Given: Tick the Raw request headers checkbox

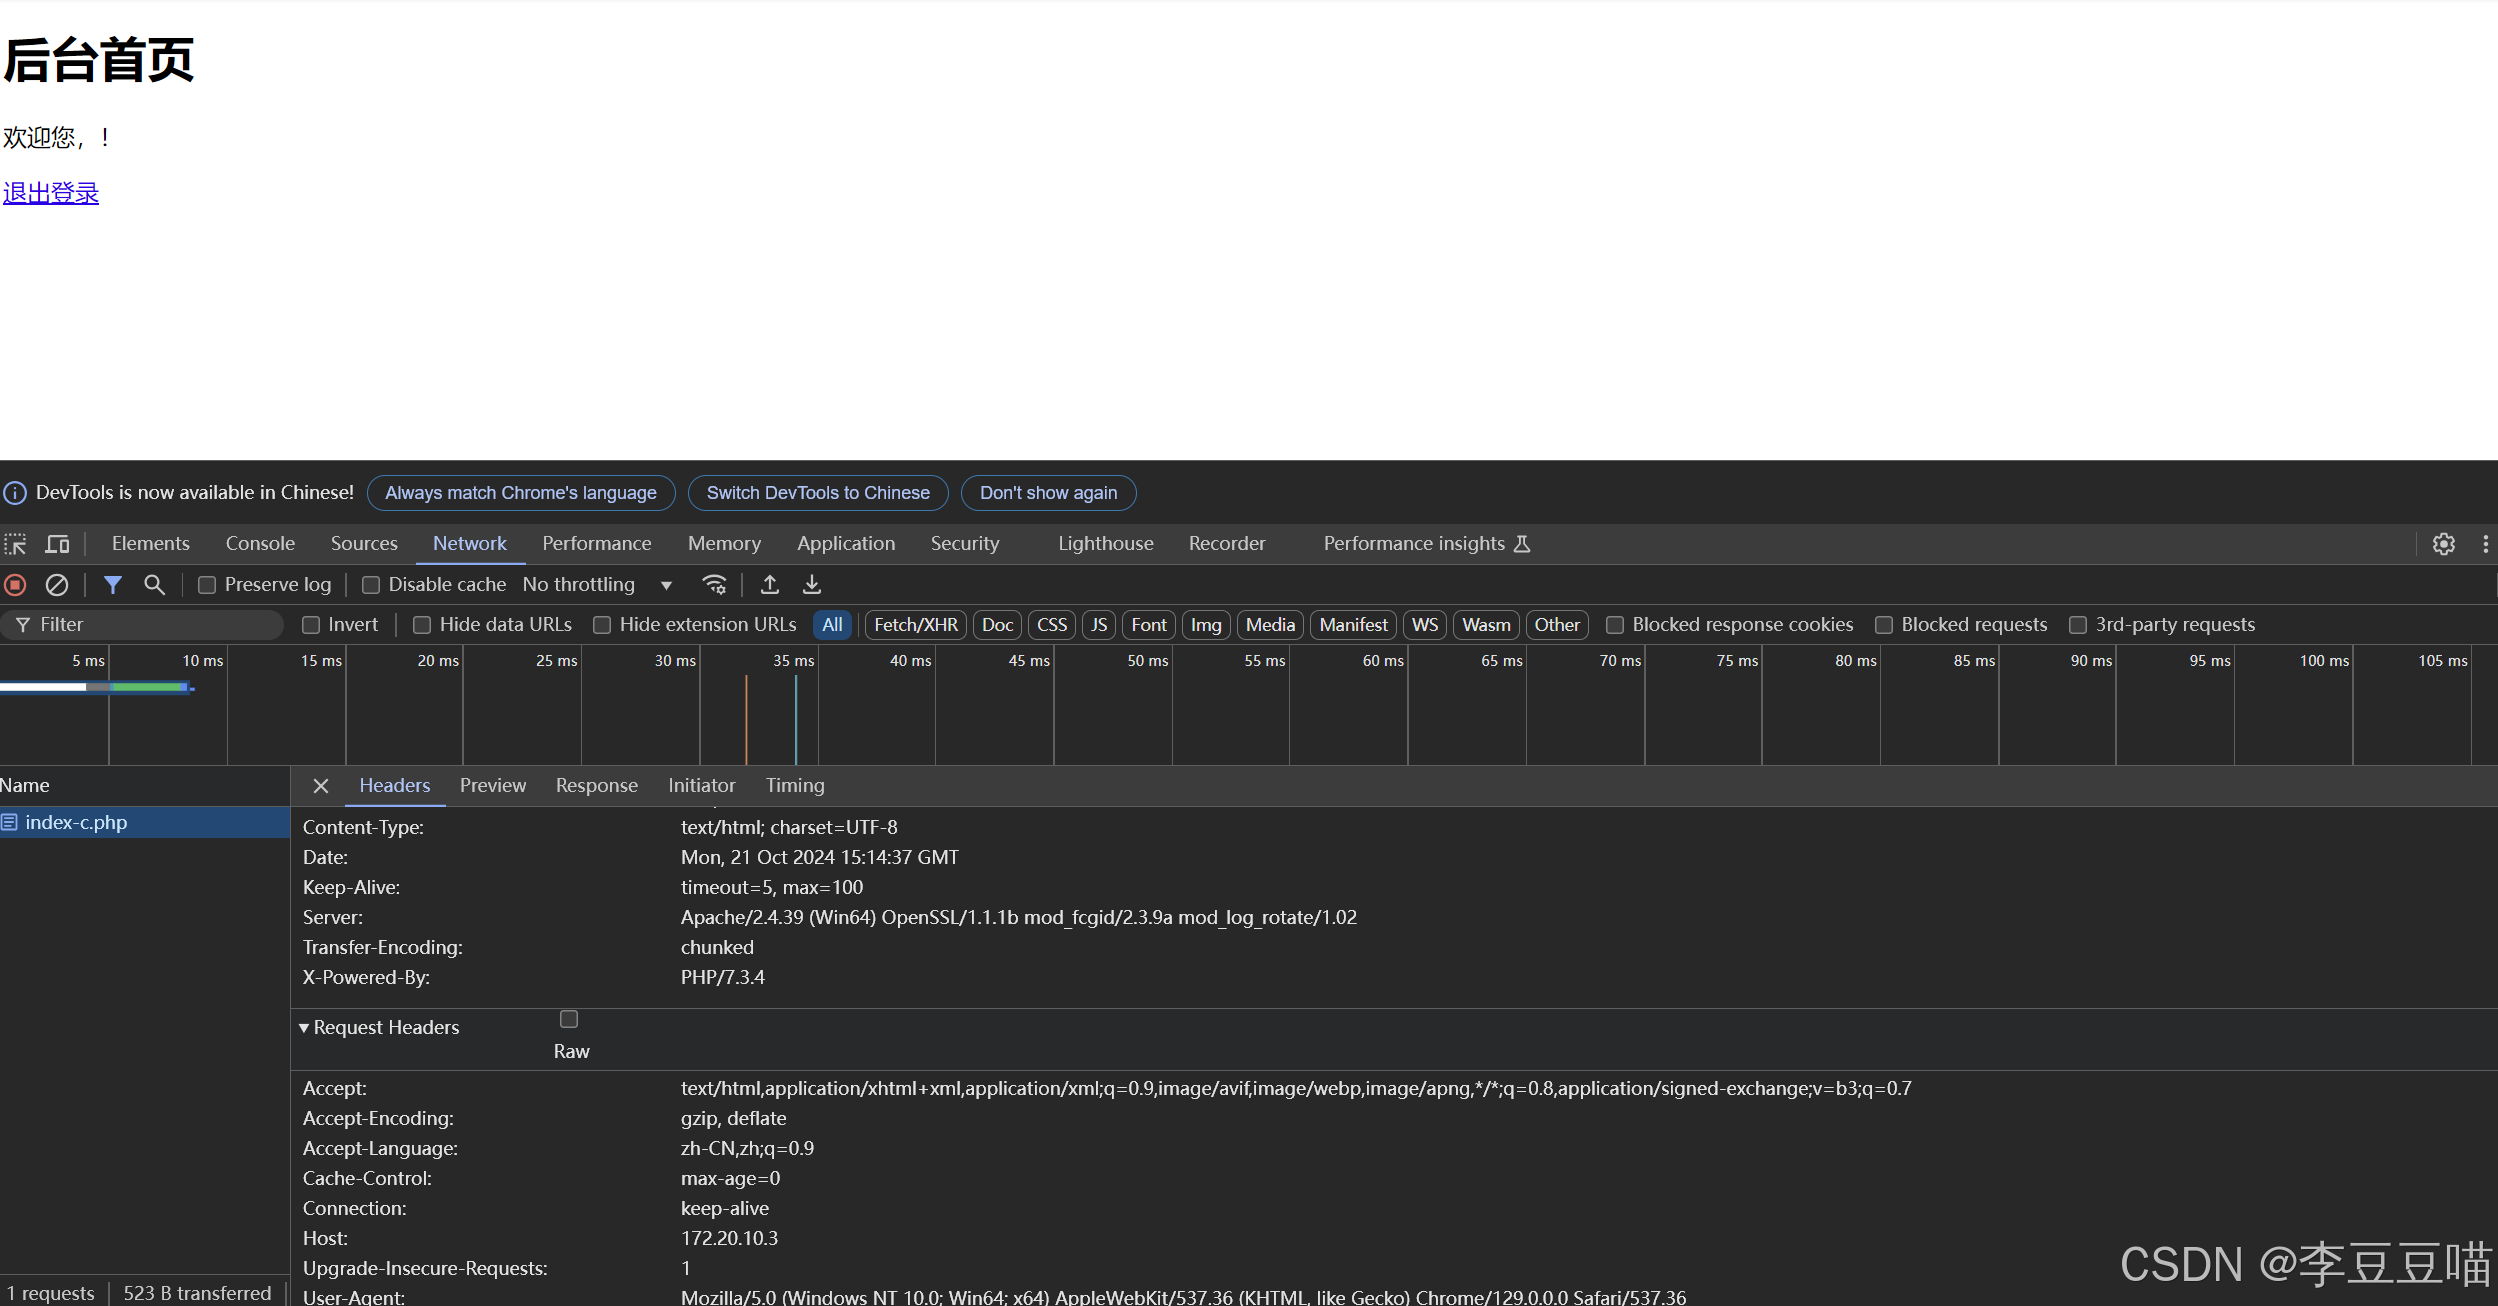Looking at the screenshot, I should (x=569, y=1019).
